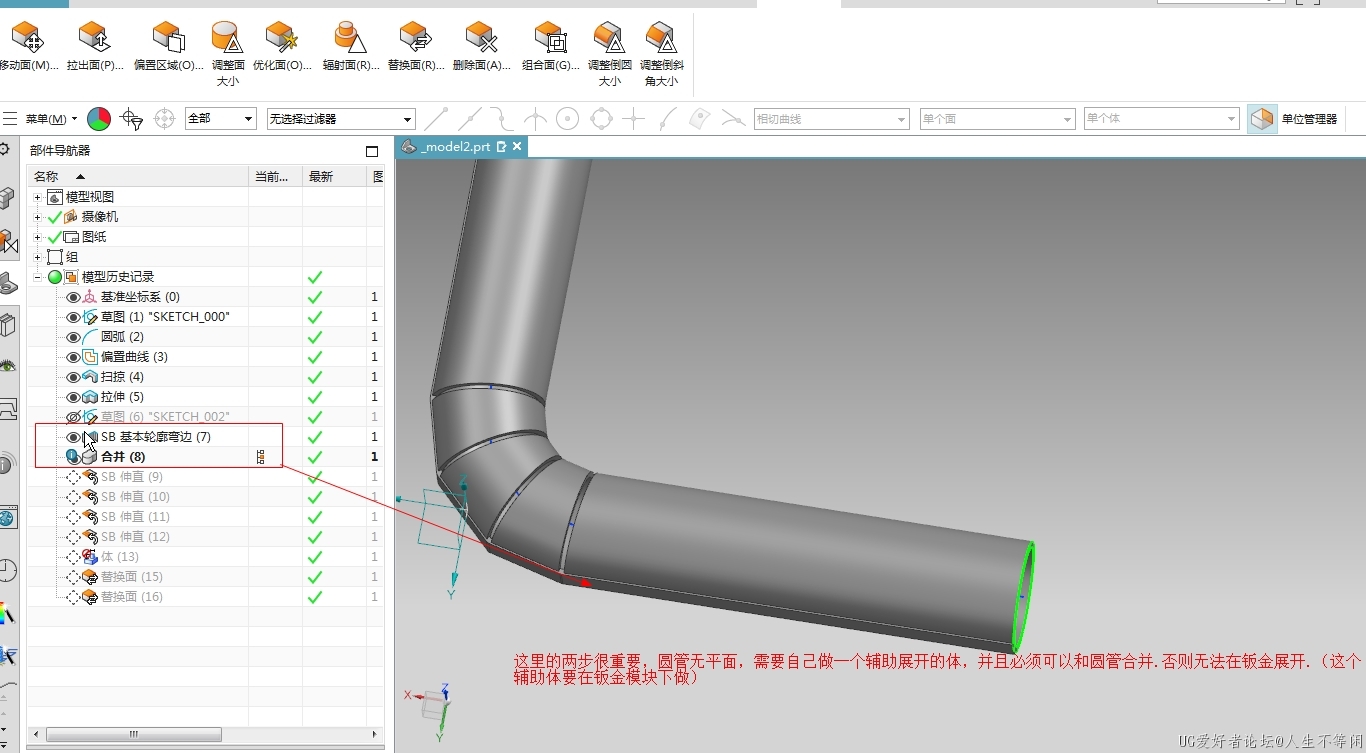Image resolution: width=1366 pixels, height=753 pixels.
Task: Choose the 调整倒斜角大小 resize chamfer tool
Action: pyautogui.click(x=662, y=53)
